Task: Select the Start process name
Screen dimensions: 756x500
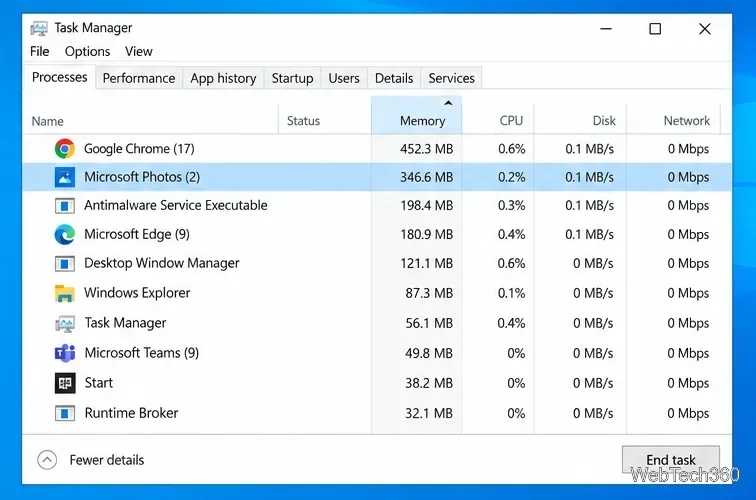Action: pyautogui.click(x=99, y=383)
